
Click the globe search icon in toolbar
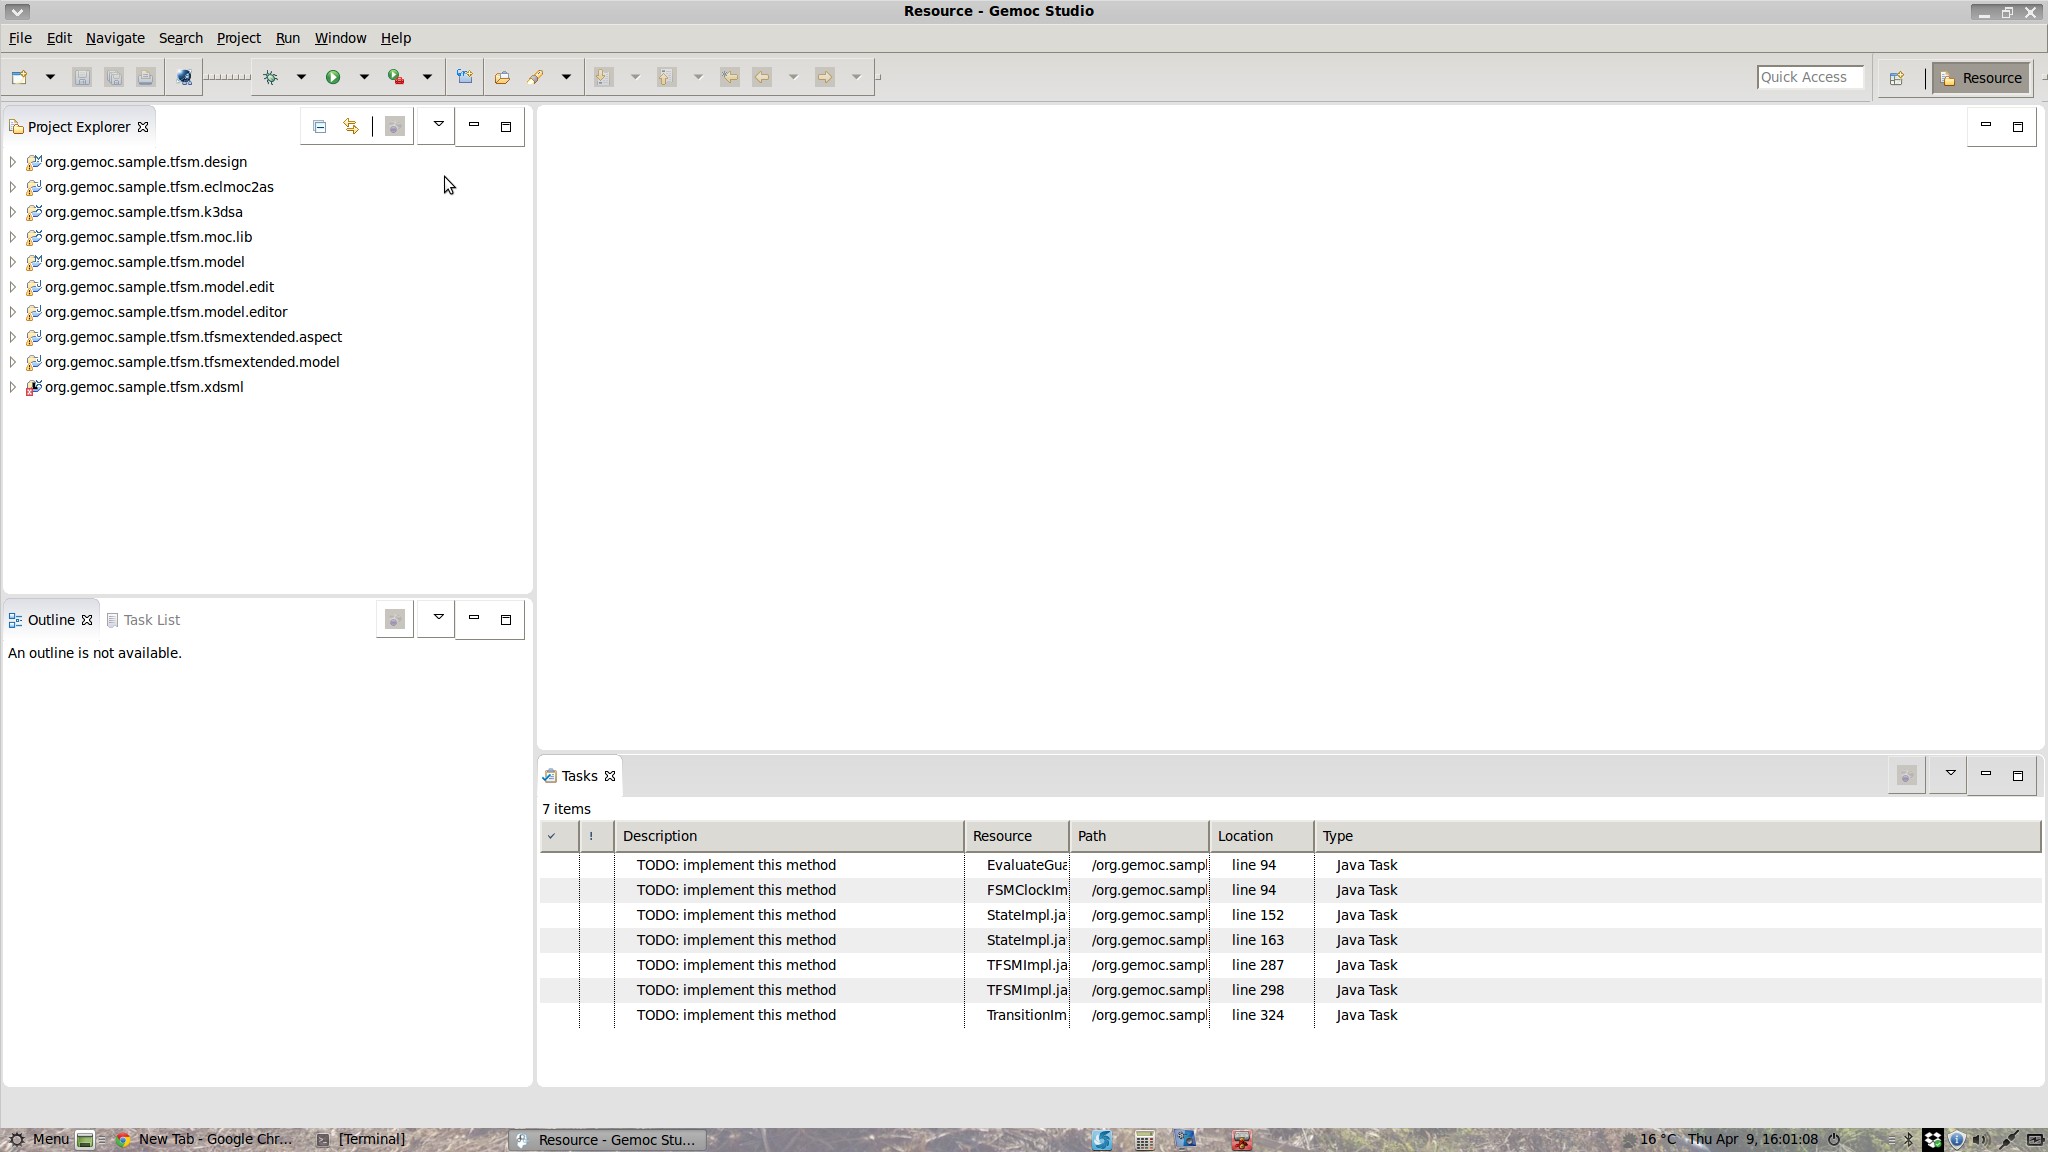click(x=184, y=77)
